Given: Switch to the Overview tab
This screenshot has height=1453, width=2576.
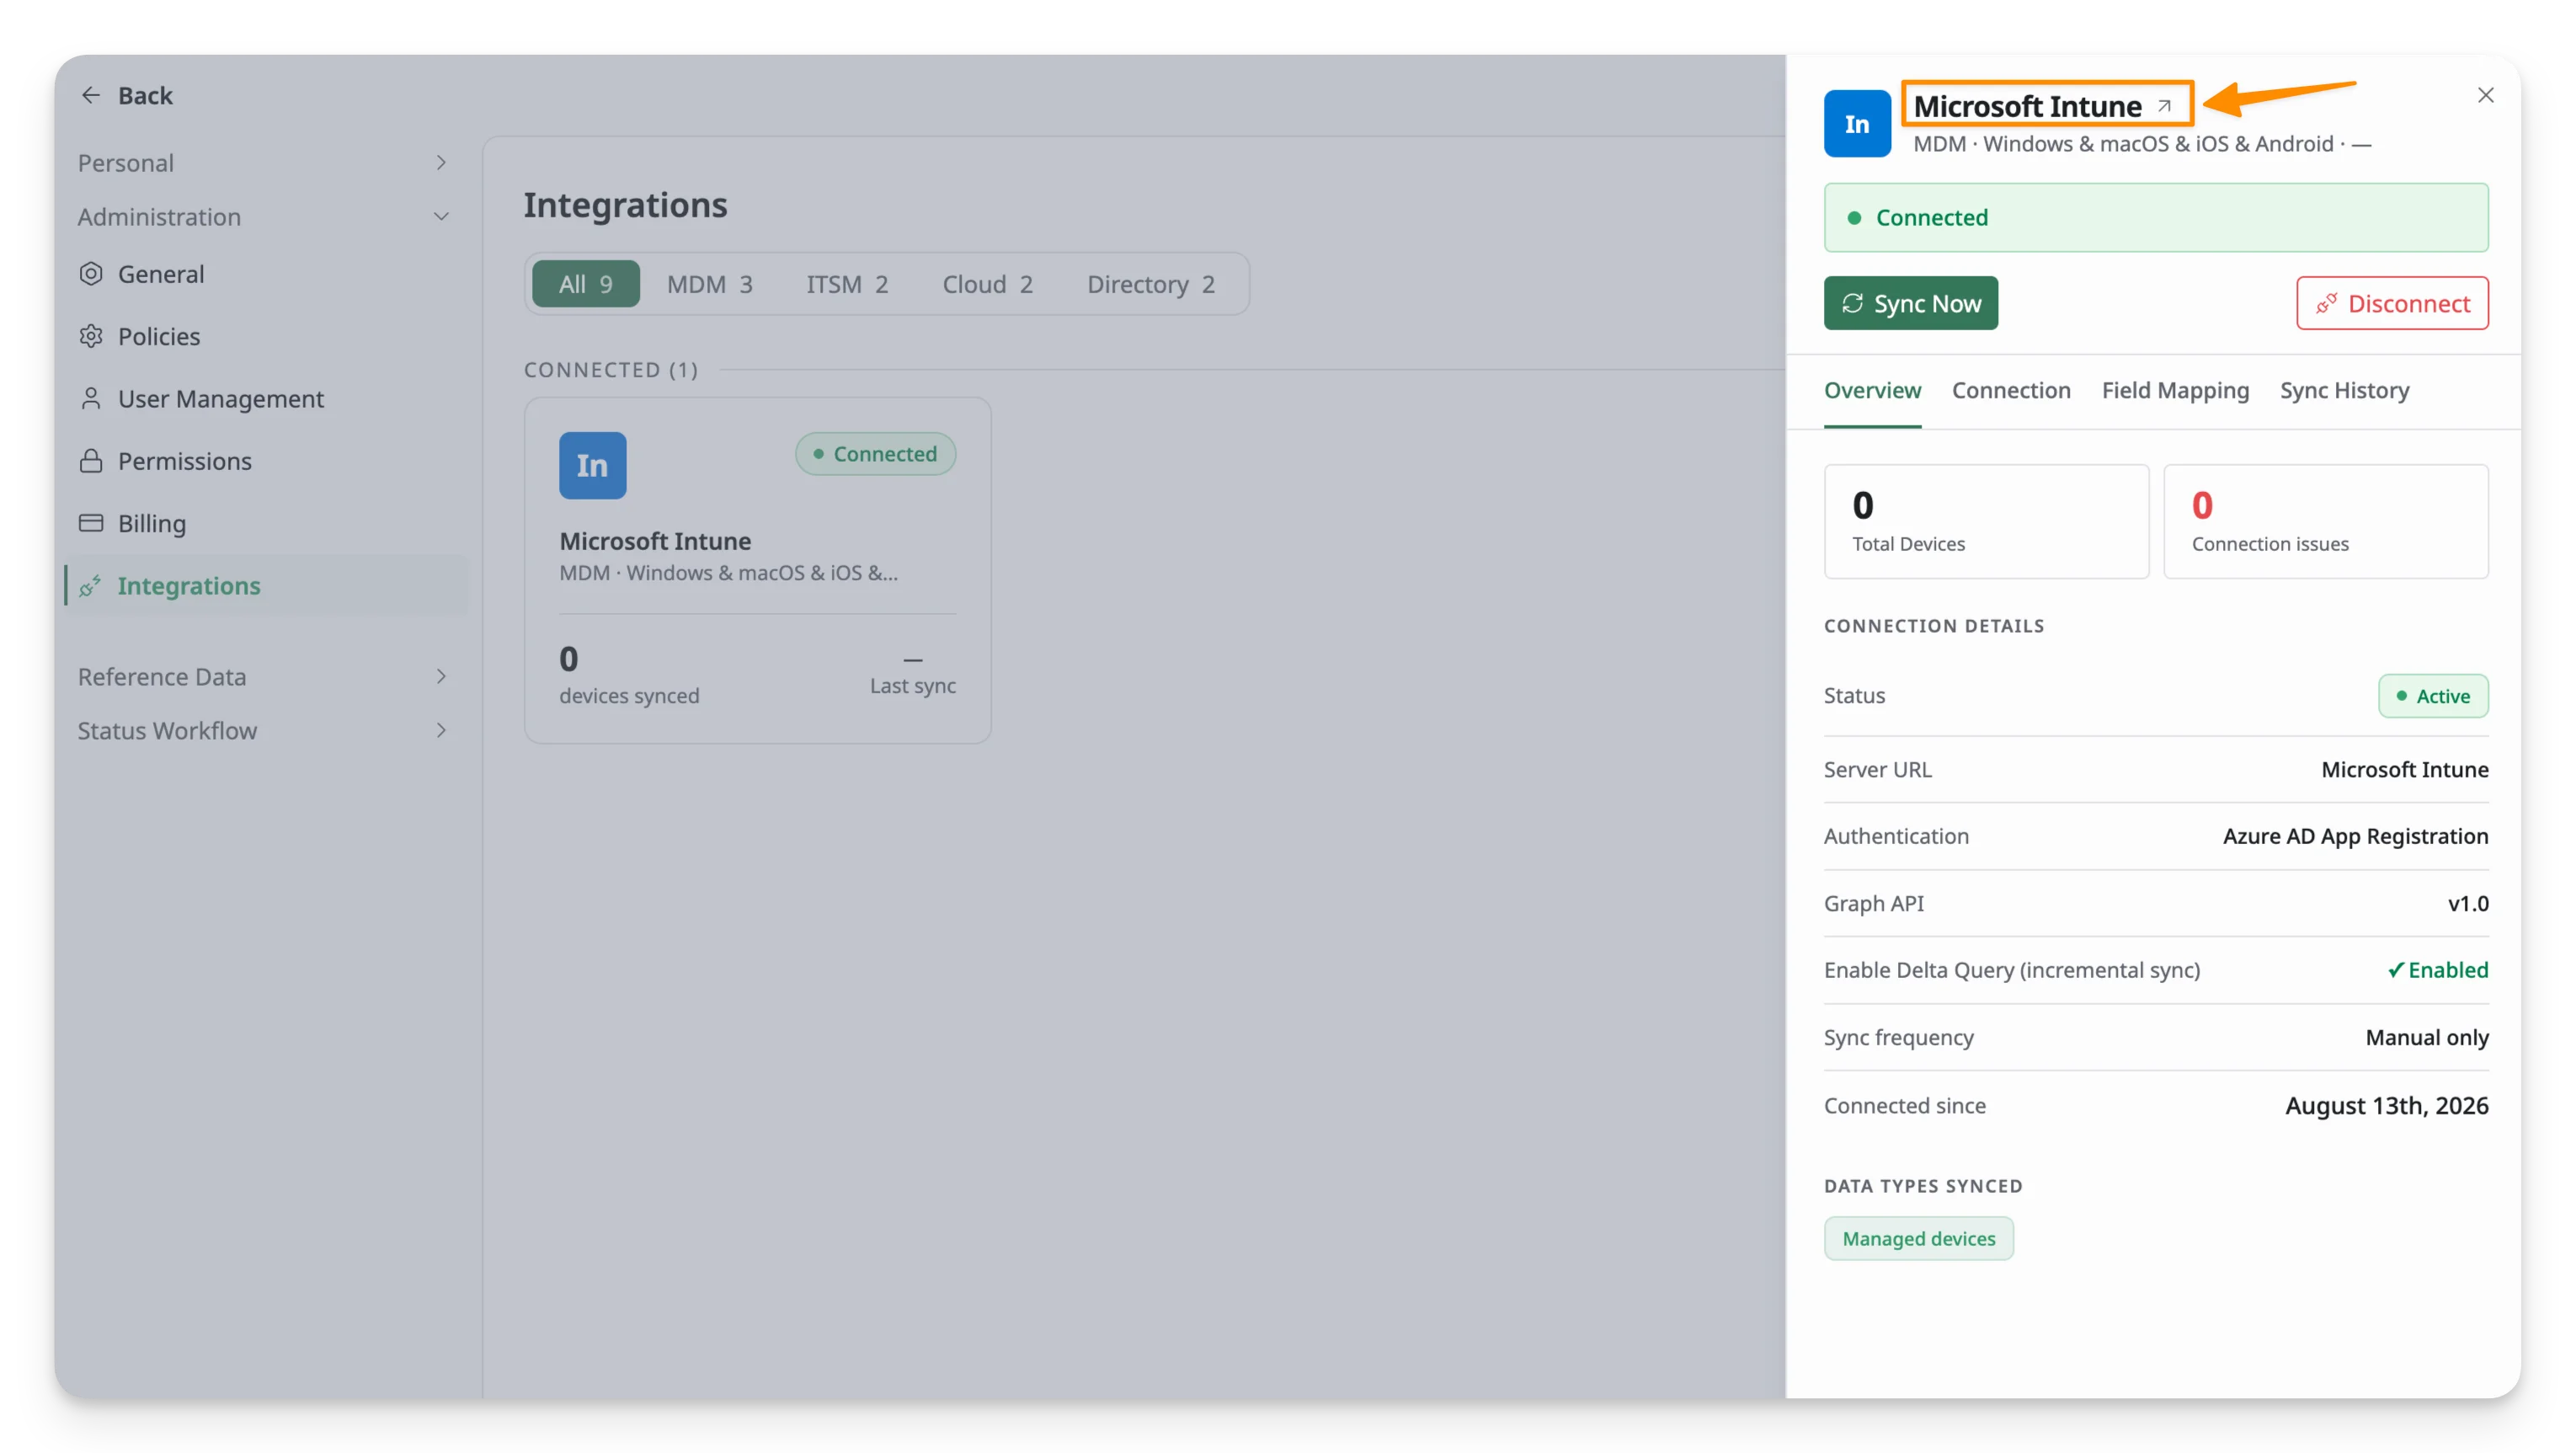Looking at the screenshot, I should coord(1872,390).
